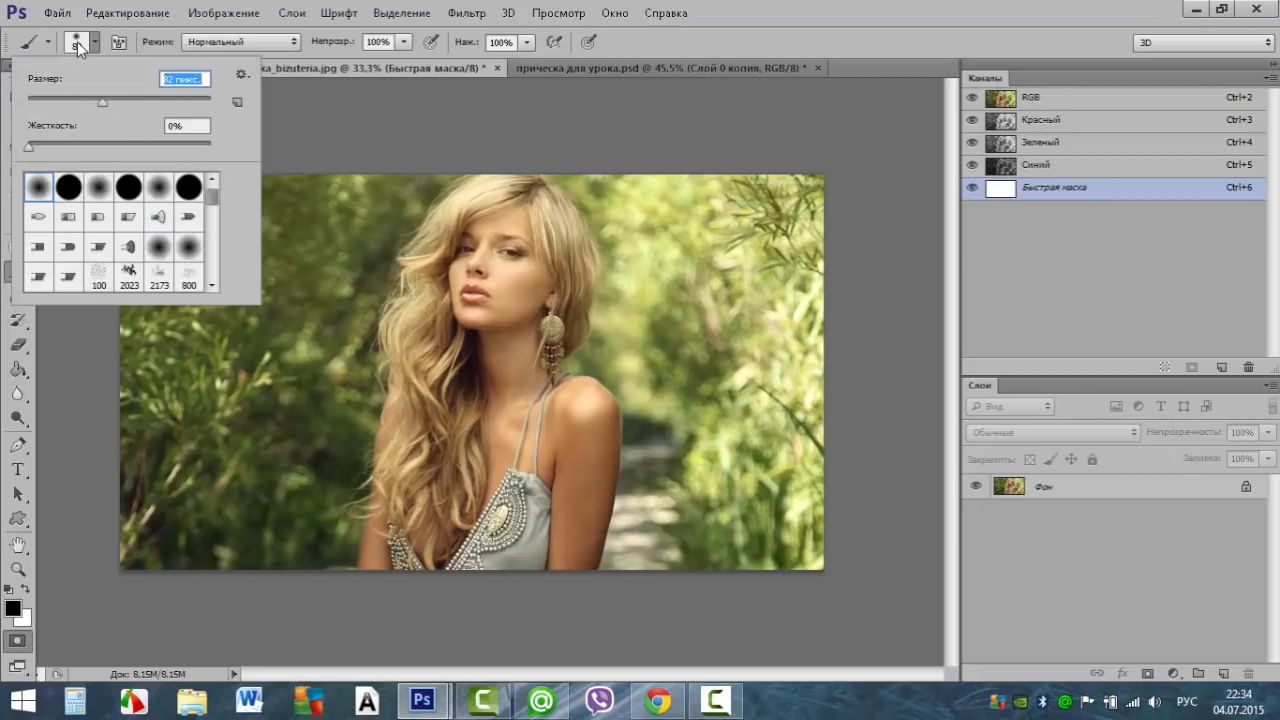Image resolution: width=1280 pixels, height=720 pixels.
Task: Select the Eraser tool
Action: coord(18,344)
